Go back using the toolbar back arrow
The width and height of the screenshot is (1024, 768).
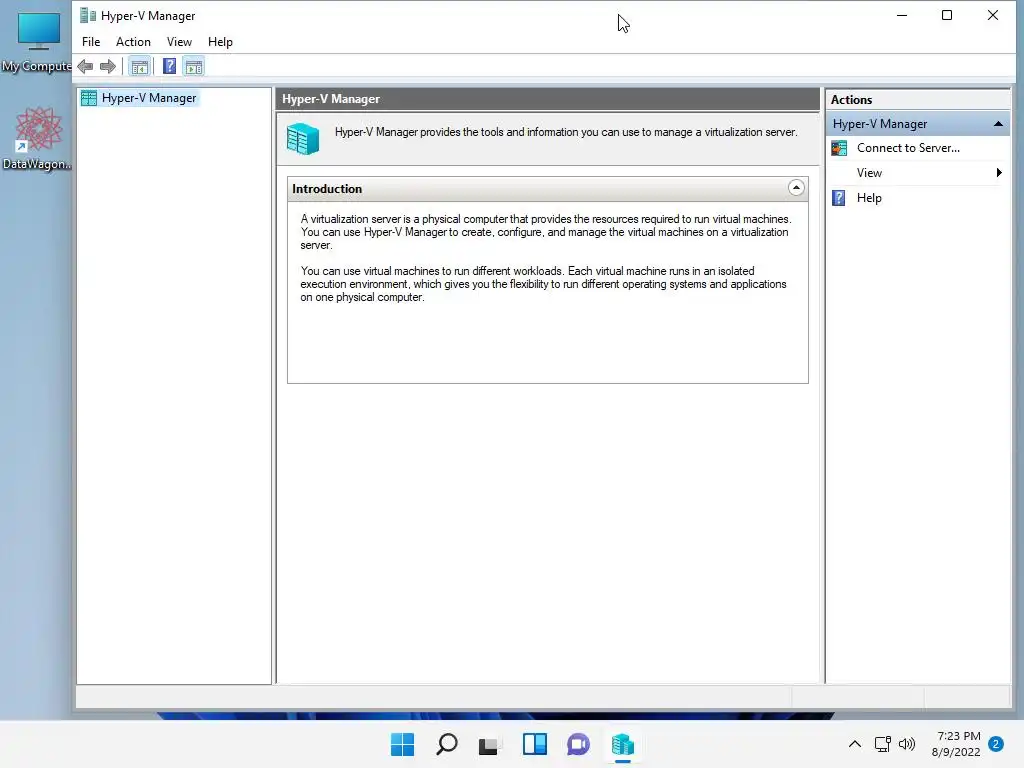point(85,67)
